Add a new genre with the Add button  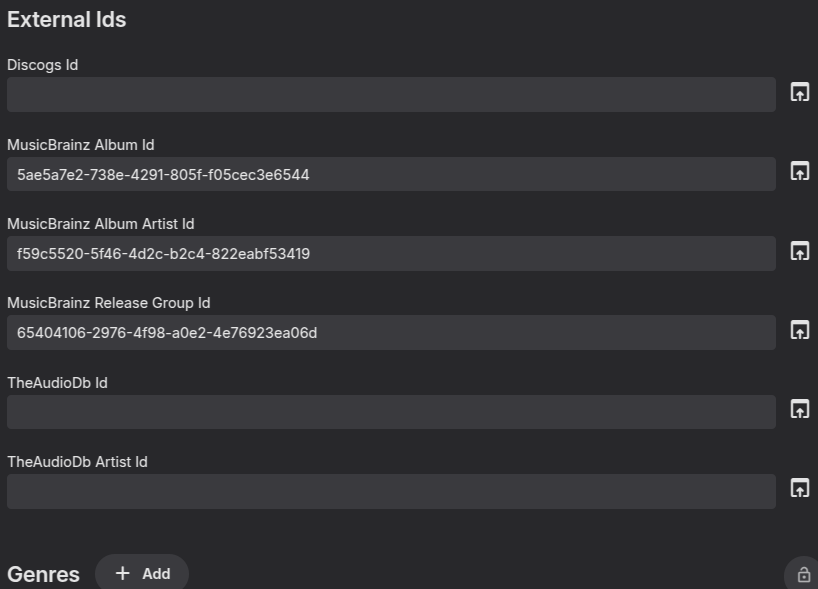[142, 573]
